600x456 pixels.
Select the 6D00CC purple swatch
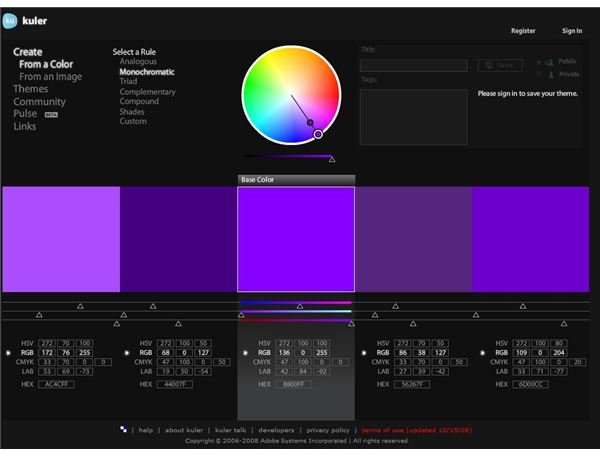pyautogui.click(x=530, y=239)
